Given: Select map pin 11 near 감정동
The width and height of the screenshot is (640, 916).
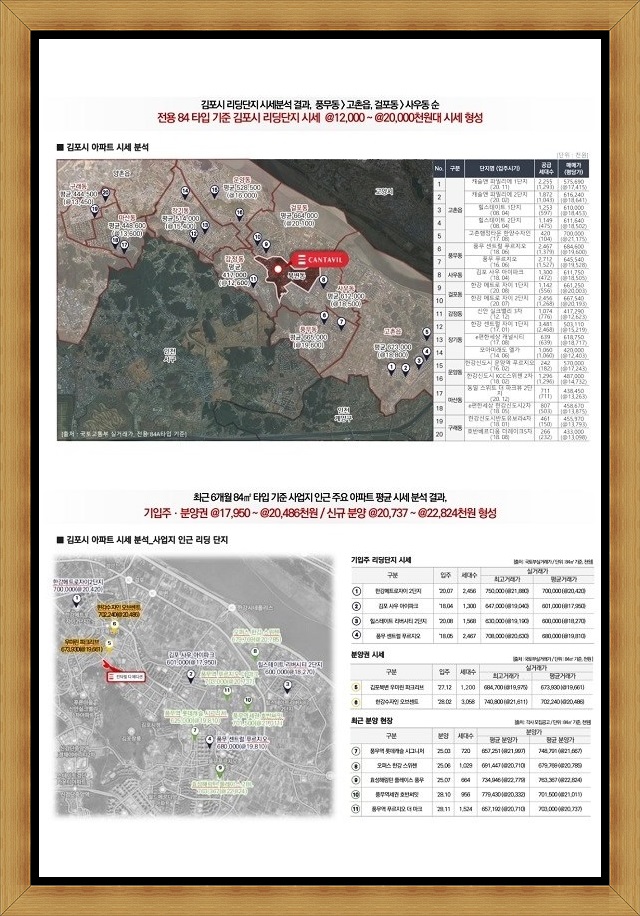Looking at the screenshot, I should 253,280.
